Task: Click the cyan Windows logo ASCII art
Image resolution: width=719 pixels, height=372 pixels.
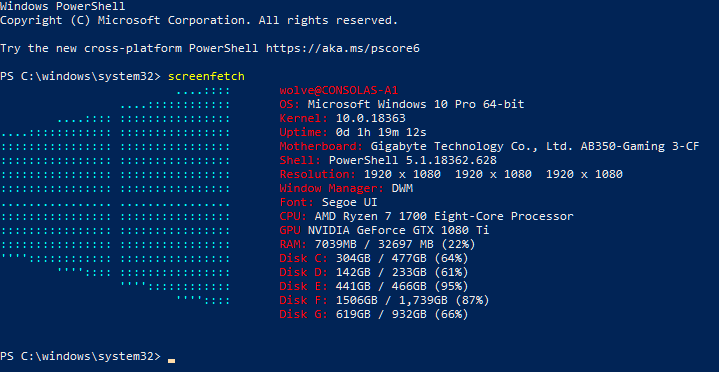Action: (x=115, y=195)
